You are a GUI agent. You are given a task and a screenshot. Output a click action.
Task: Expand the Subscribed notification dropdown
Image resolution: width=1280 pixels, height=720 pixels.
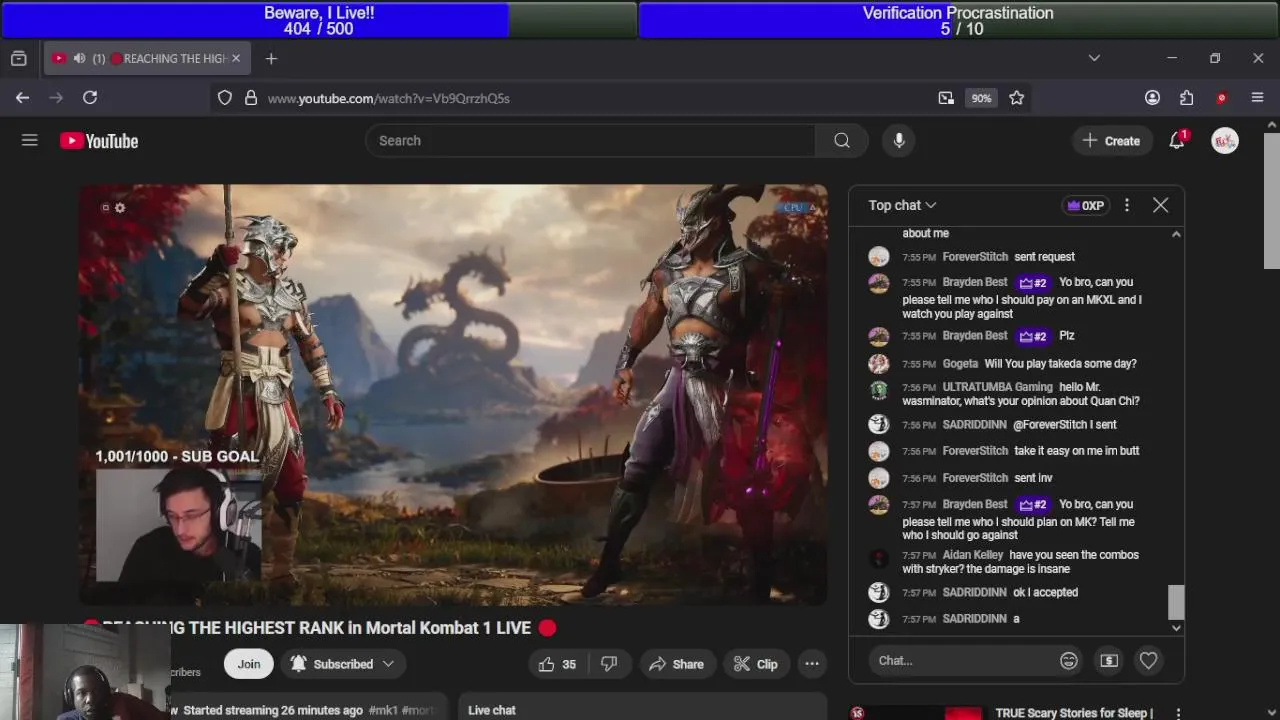(342, 664)
